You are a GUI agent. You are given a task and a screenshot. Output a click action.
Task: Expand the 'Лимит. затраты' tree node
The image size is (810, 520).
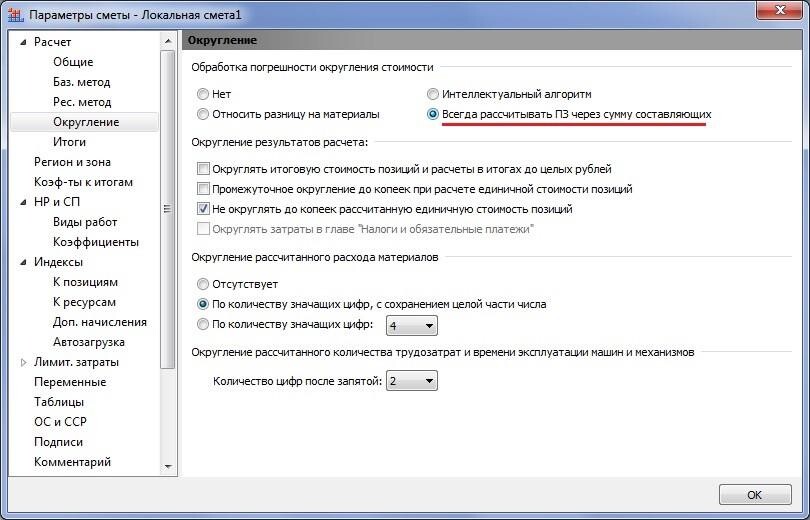pyautogui.click(x=23, y=363)
